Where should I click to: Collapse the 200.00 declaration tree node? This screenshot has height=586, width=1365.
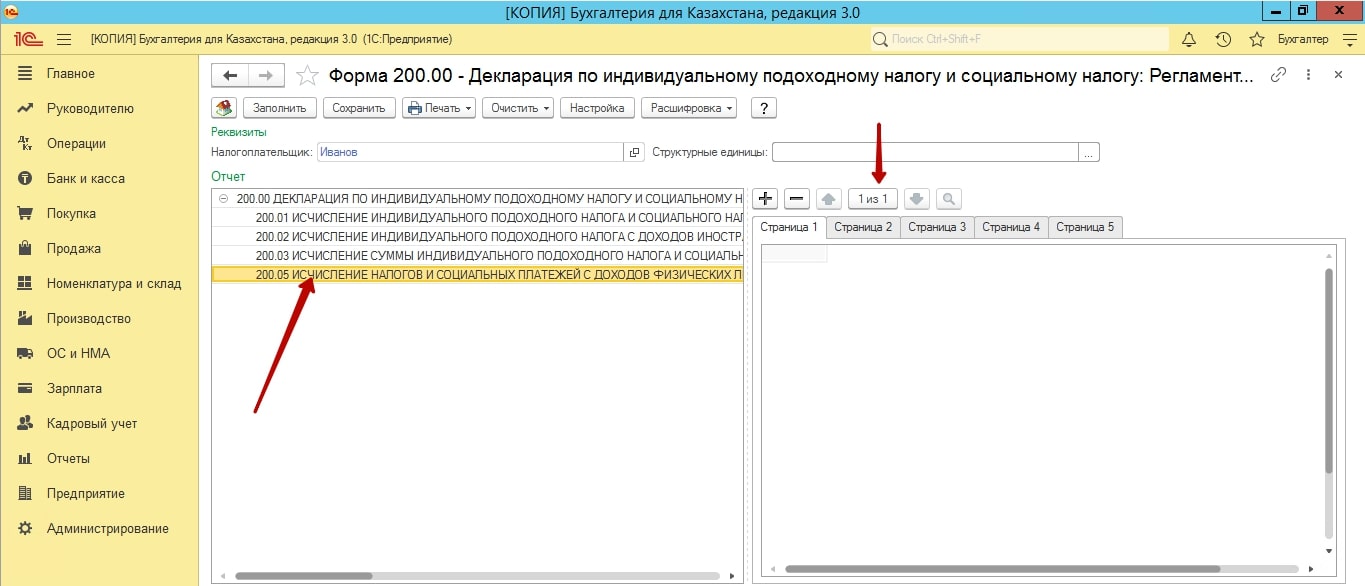[223, 198]
